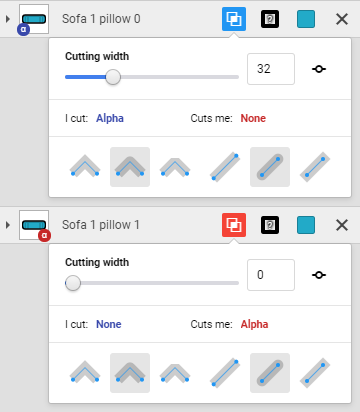Click the red Alpha link next to Cuts me
This screenshot has width=360, height=412.
pos(254,324)
